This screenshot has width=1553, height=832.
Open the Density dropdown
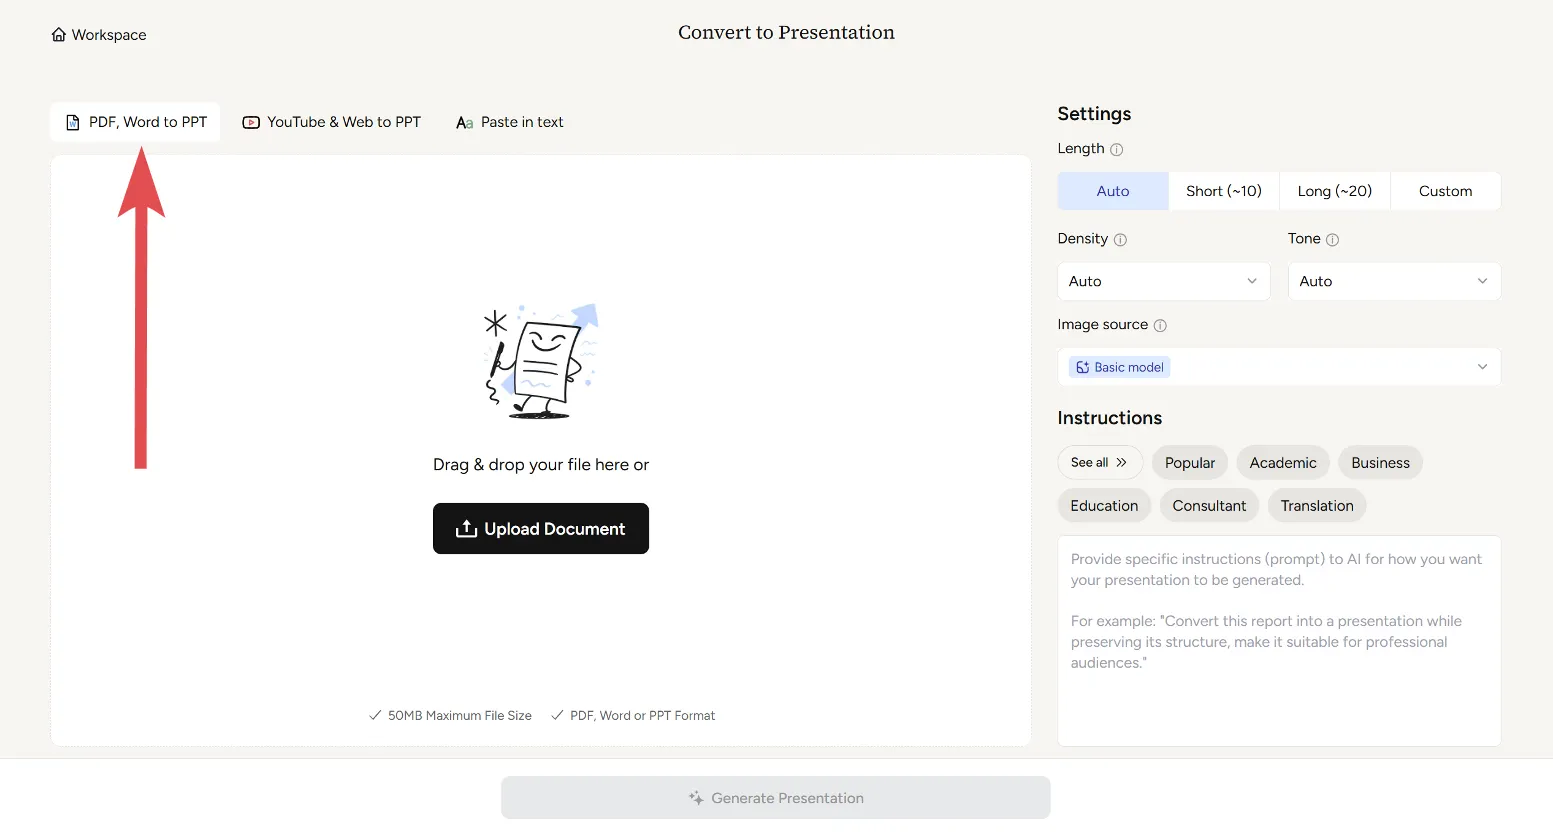(x=1163, y=282)
